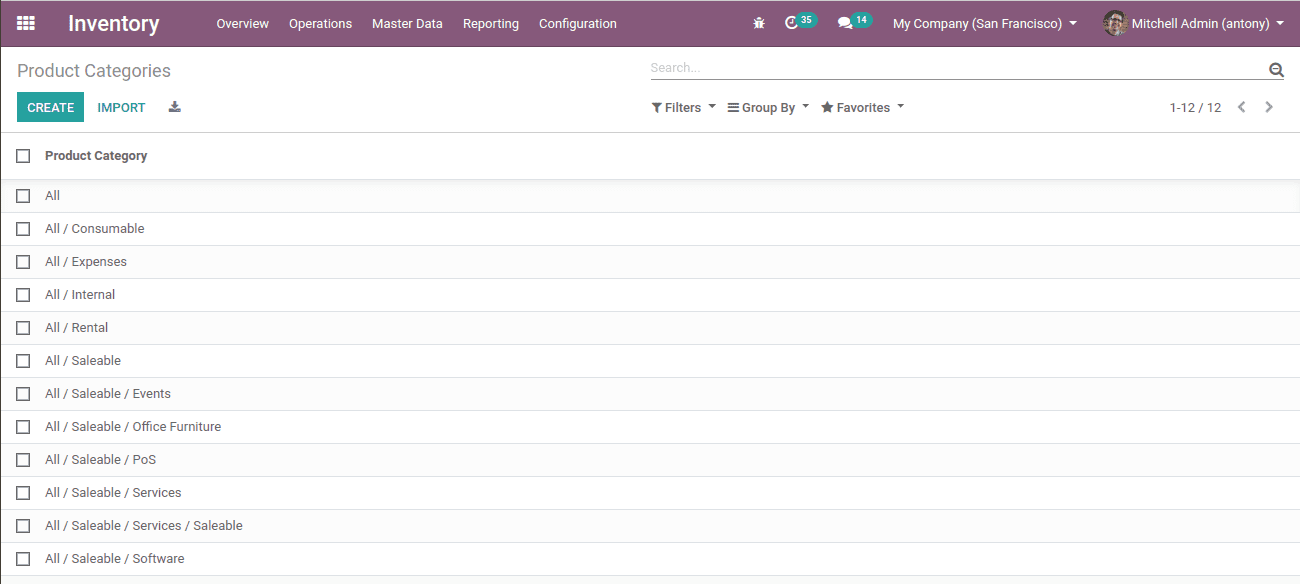
Task: Open conversations chat icon with 14 badge
Action: pyautogui.click(x=854, y=22)
